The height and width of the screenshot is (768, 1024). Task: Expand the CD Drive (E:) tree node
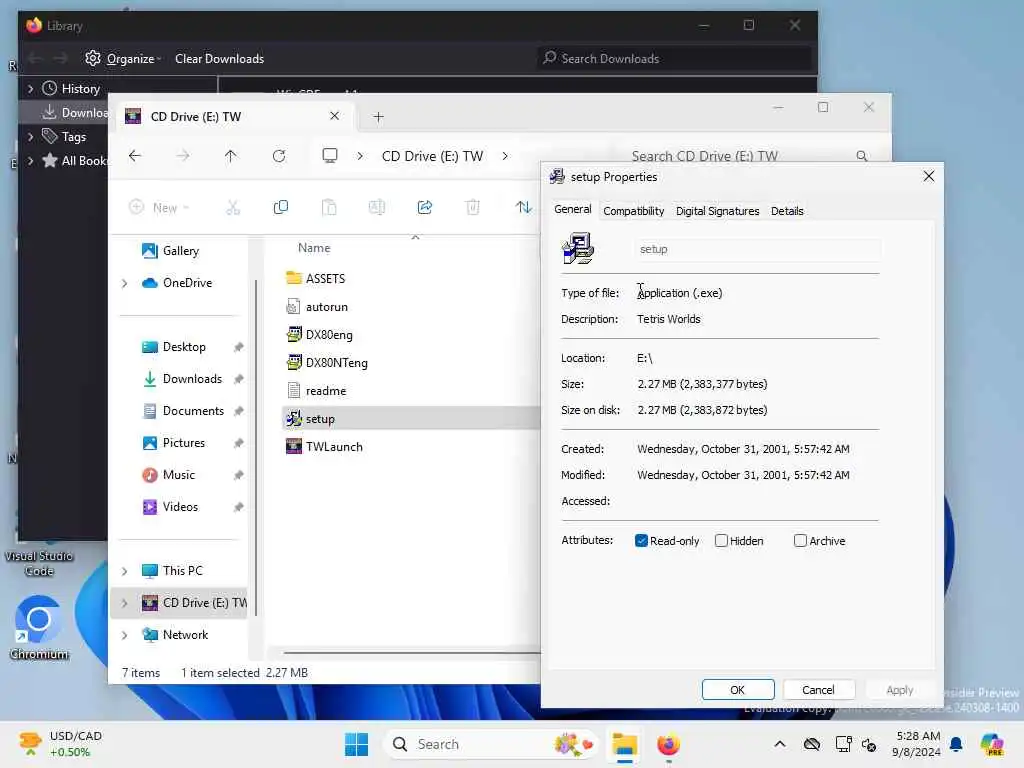coord(124,603)
